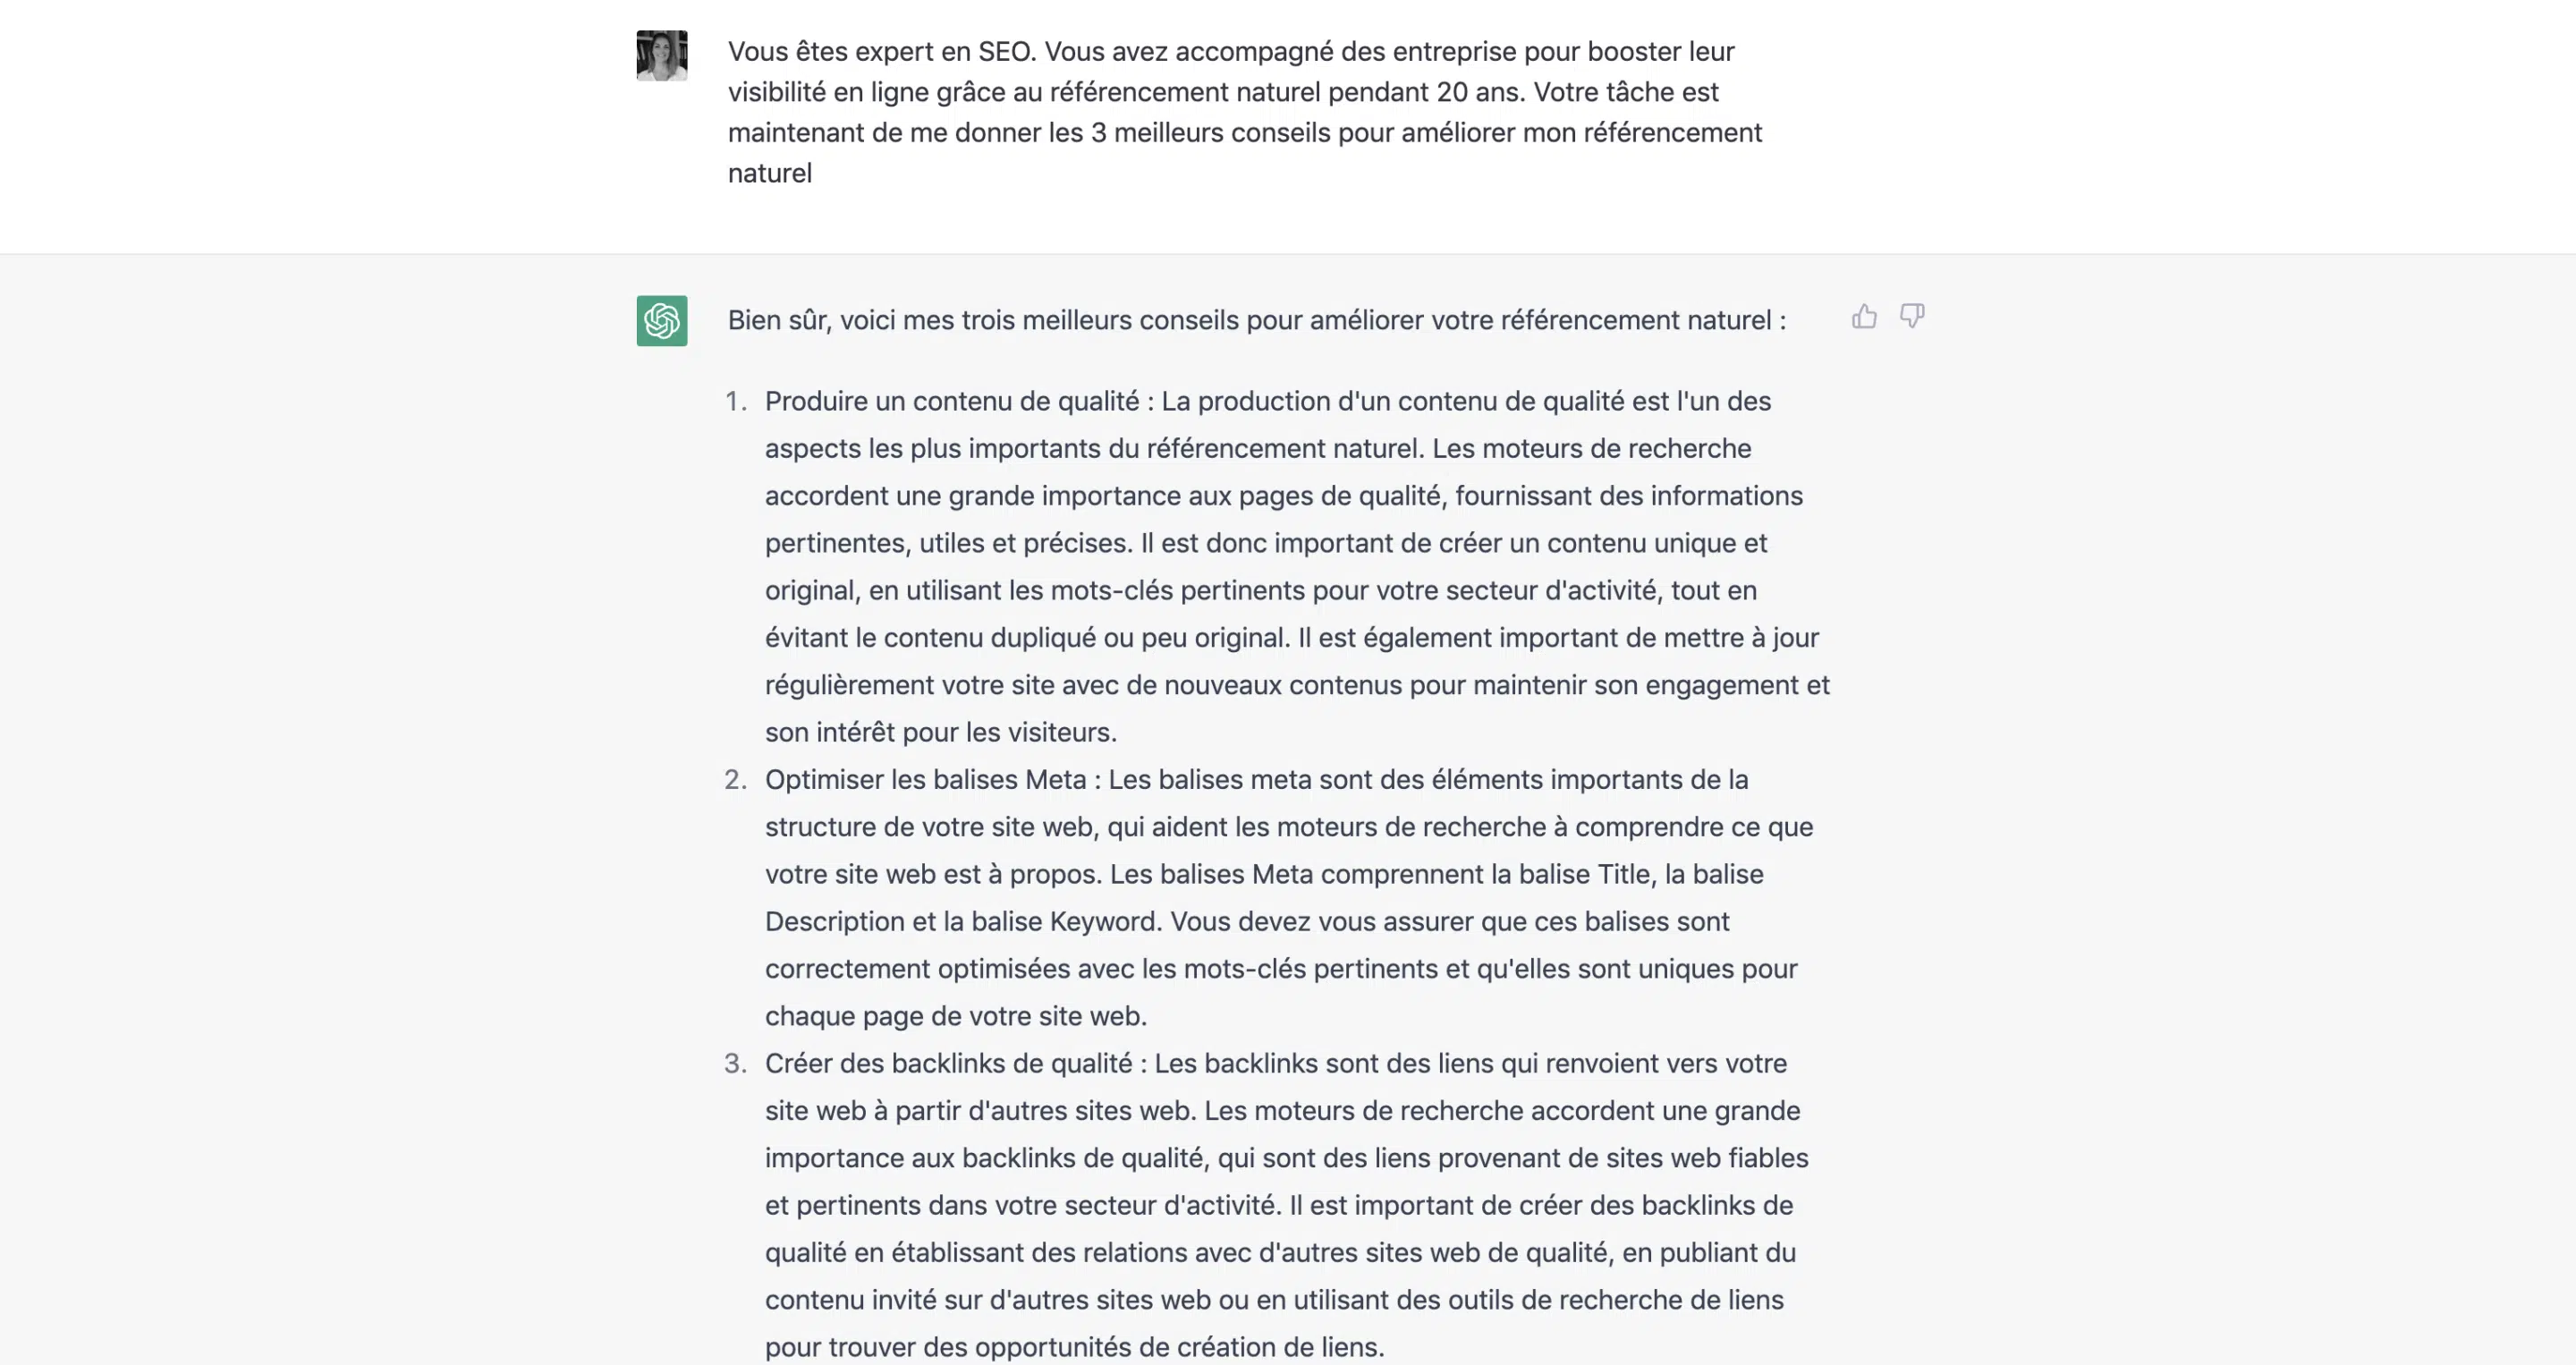Screen dimensions: 2576x1365
Task: Click the thumbs down feedback icon
Action: click(1912, 317)
